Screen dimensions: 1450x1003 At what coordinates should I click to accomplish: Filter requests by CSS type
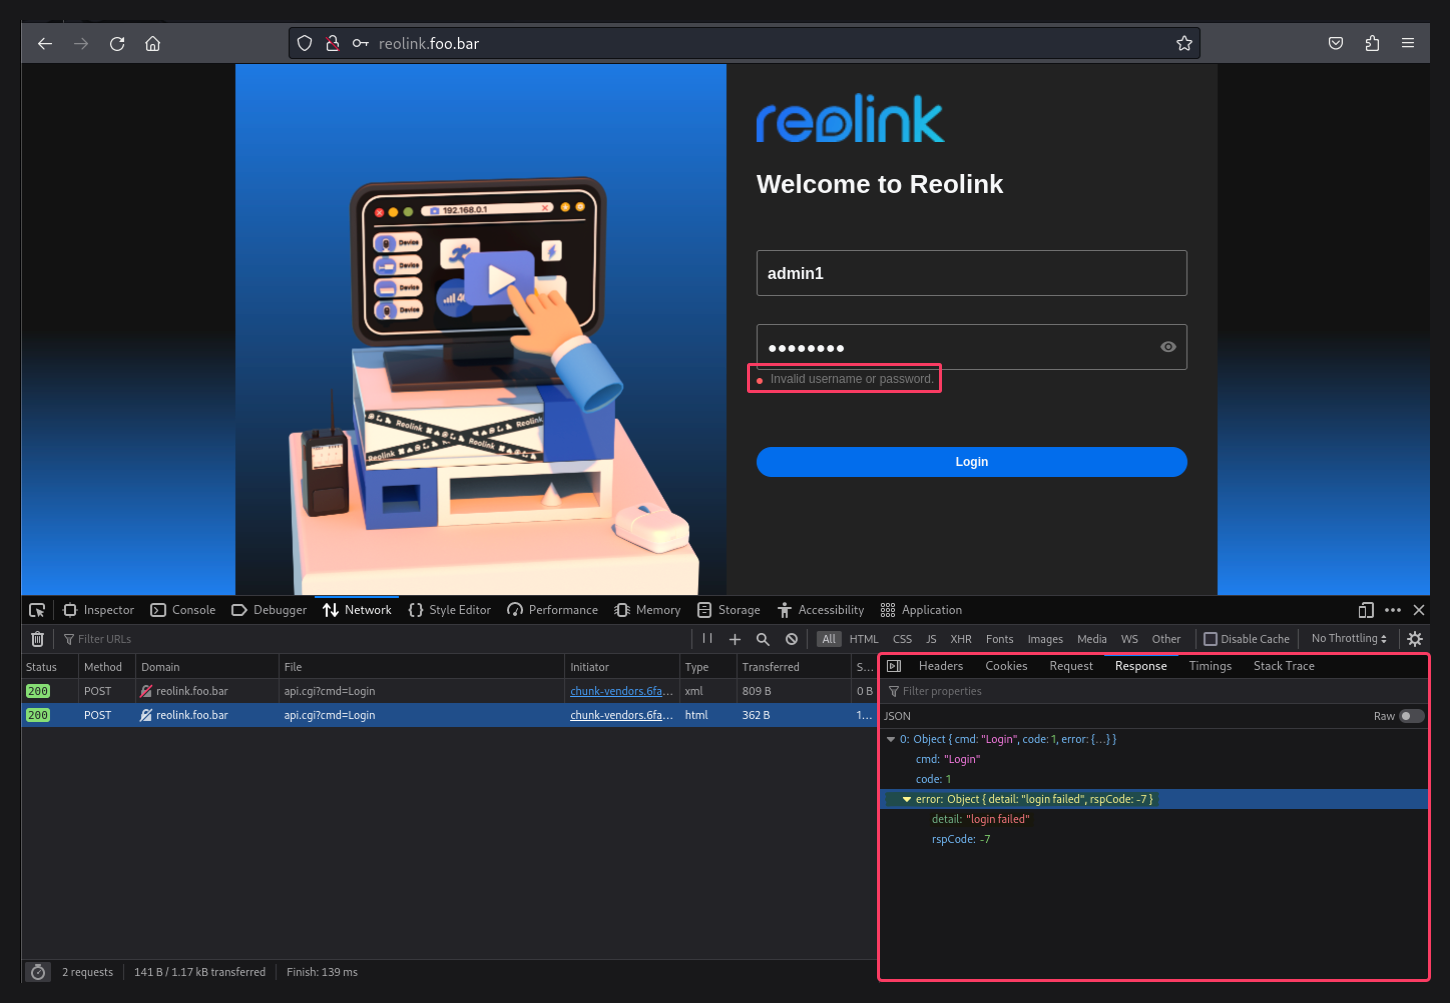tap(902, 639)
